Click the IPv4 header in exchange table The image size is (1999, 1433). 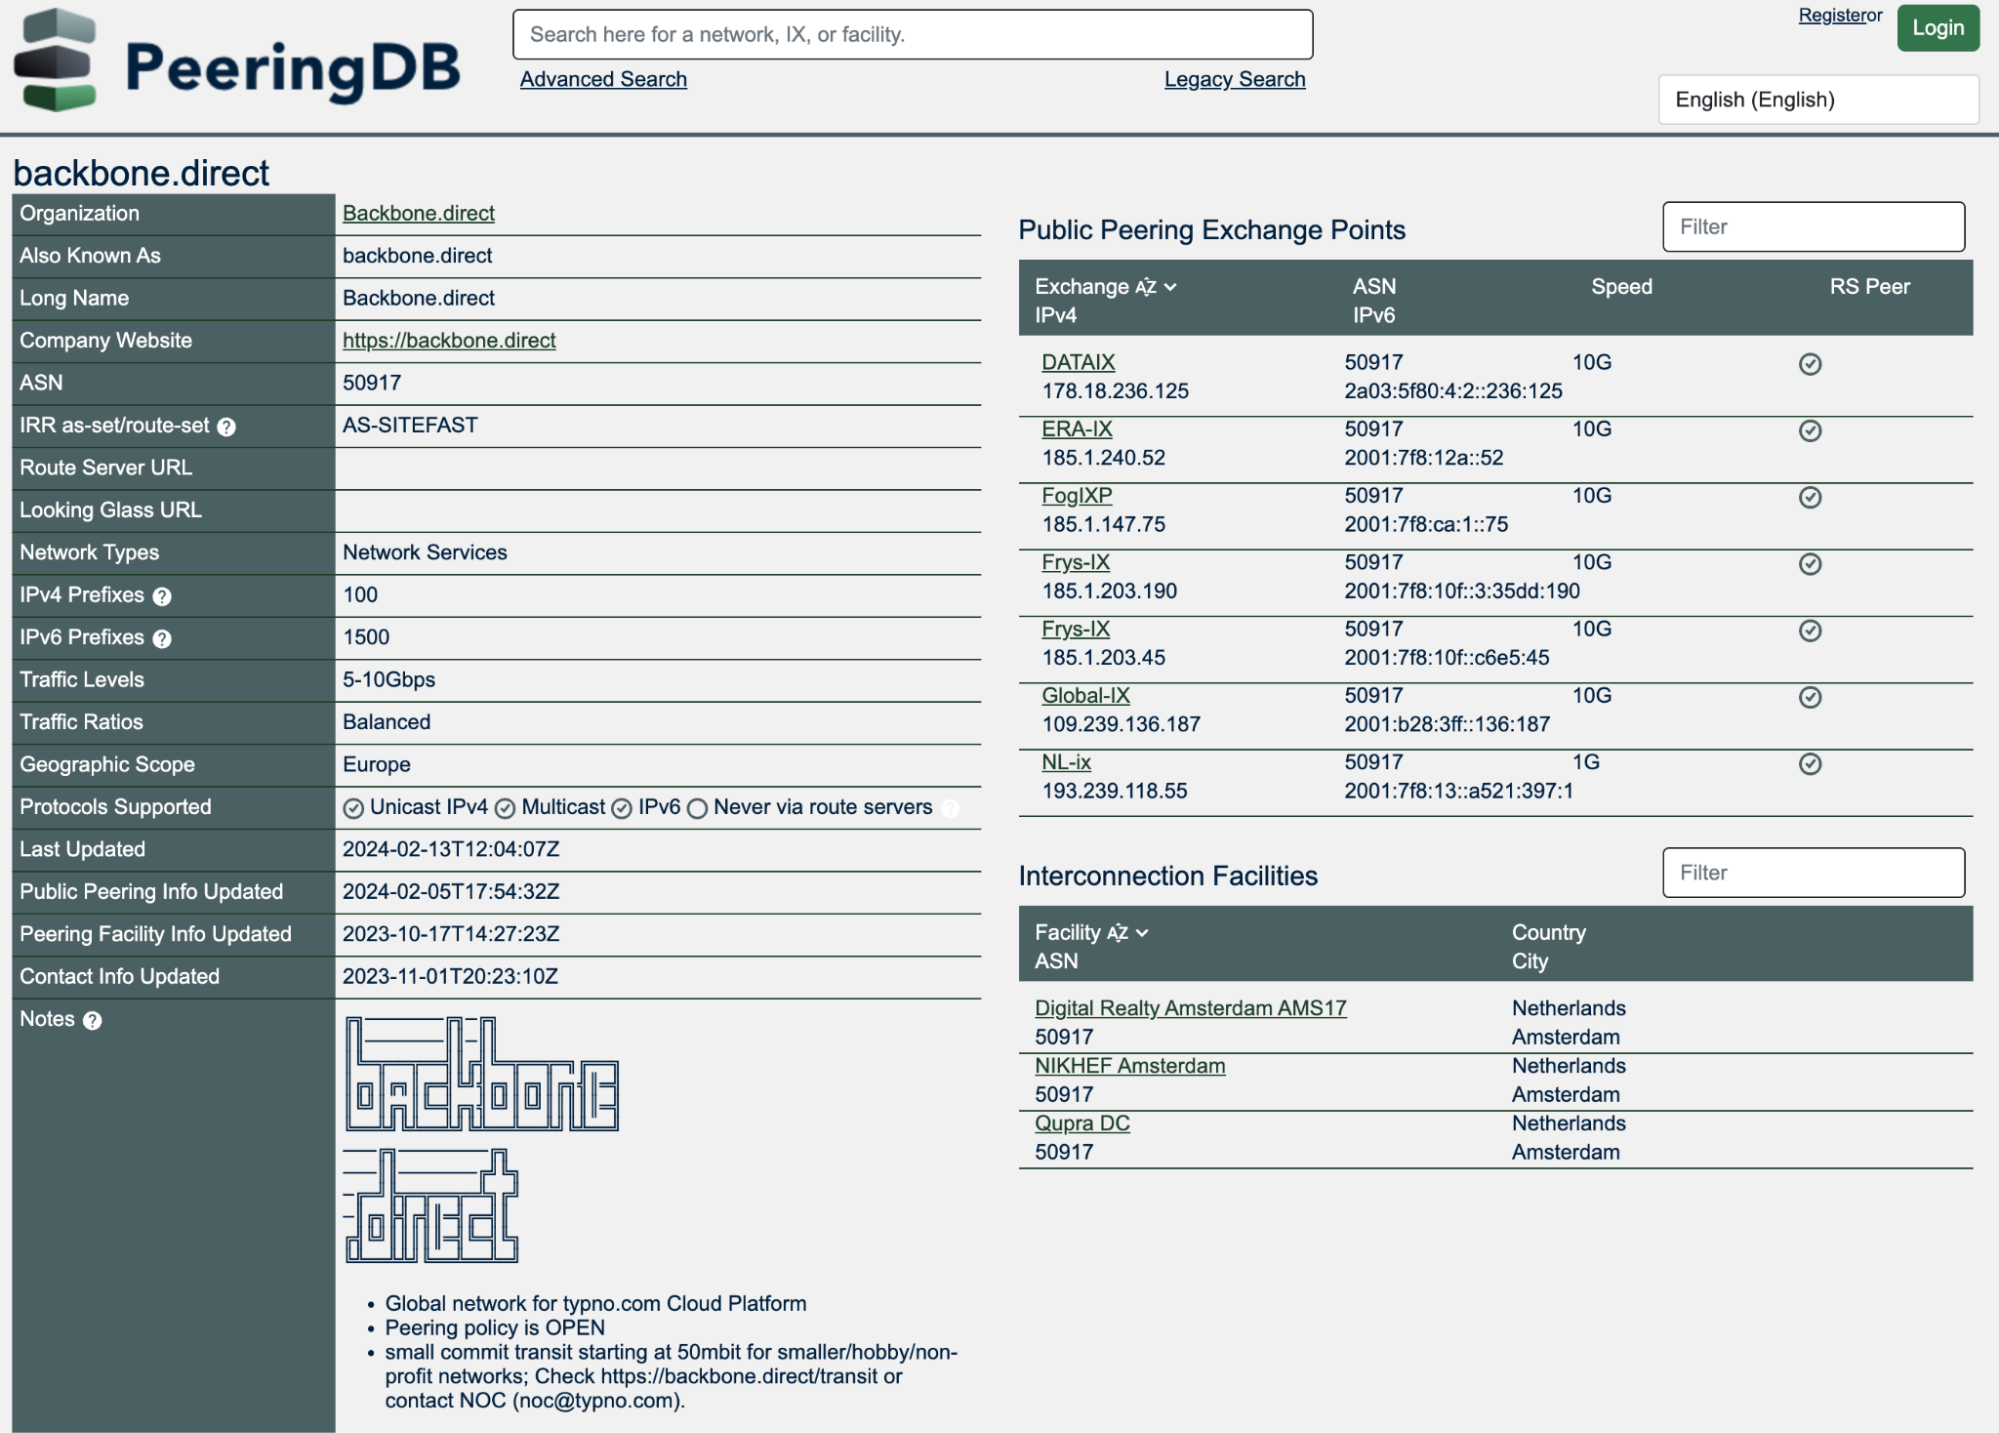(1055, 315)
